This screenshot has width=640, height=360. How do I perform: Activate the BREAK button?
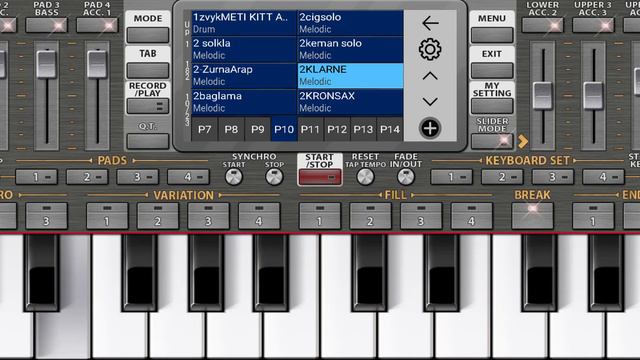point(532,216)
